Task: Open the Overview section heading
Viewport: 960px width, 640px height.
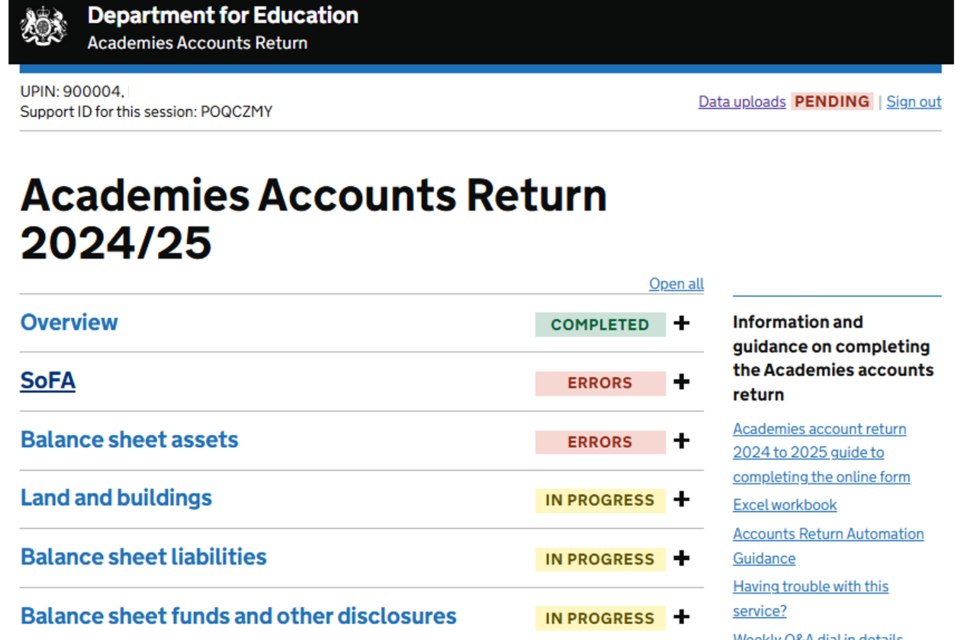Action: 69,323
